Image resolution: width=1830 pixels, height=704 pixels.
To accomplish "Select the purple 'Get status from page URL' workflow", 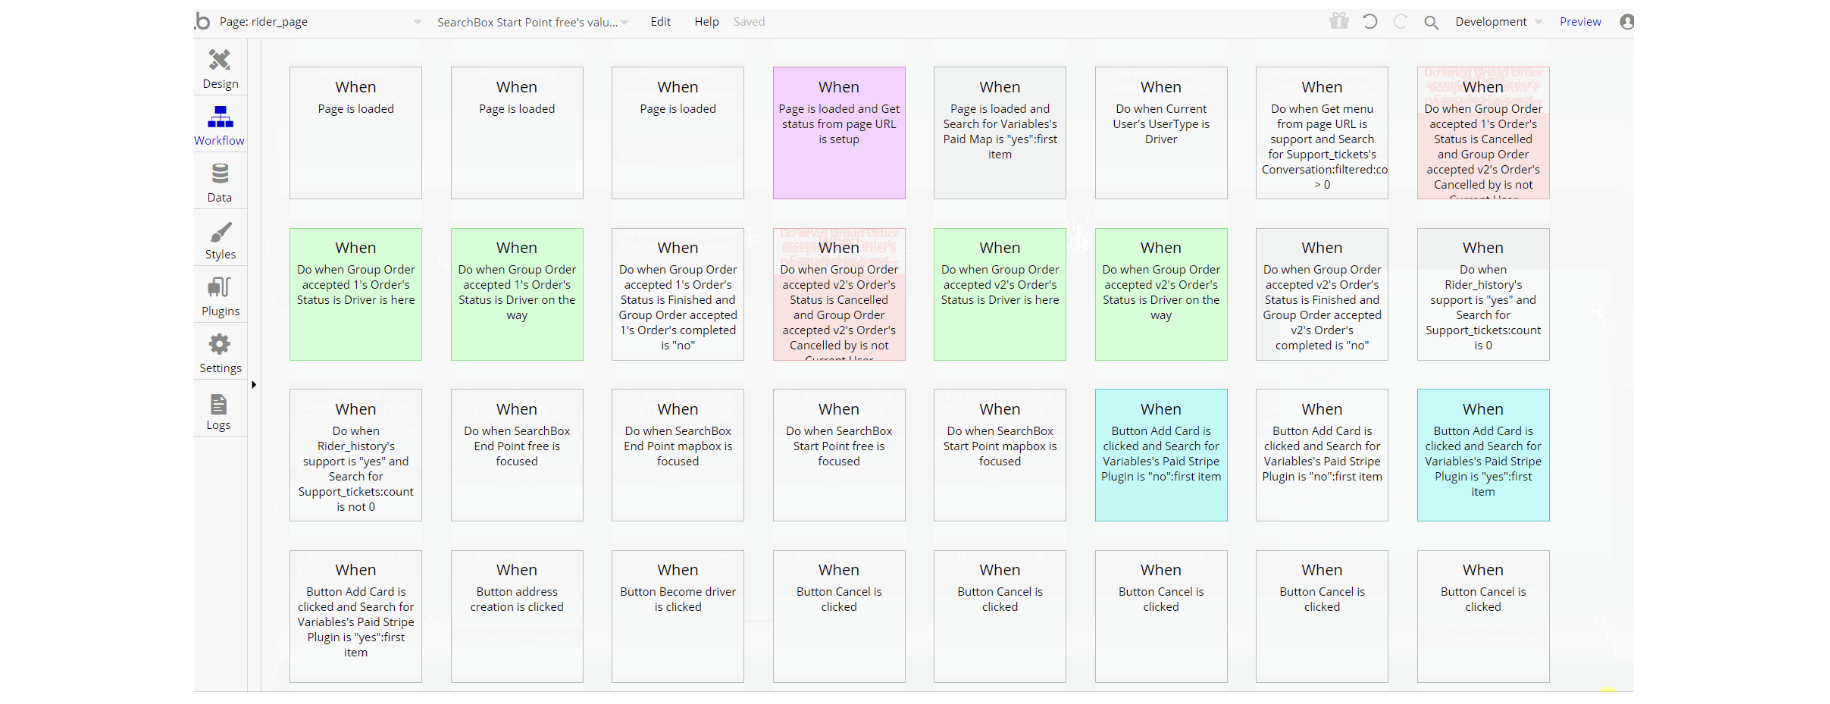I will (x=839, y=133).
